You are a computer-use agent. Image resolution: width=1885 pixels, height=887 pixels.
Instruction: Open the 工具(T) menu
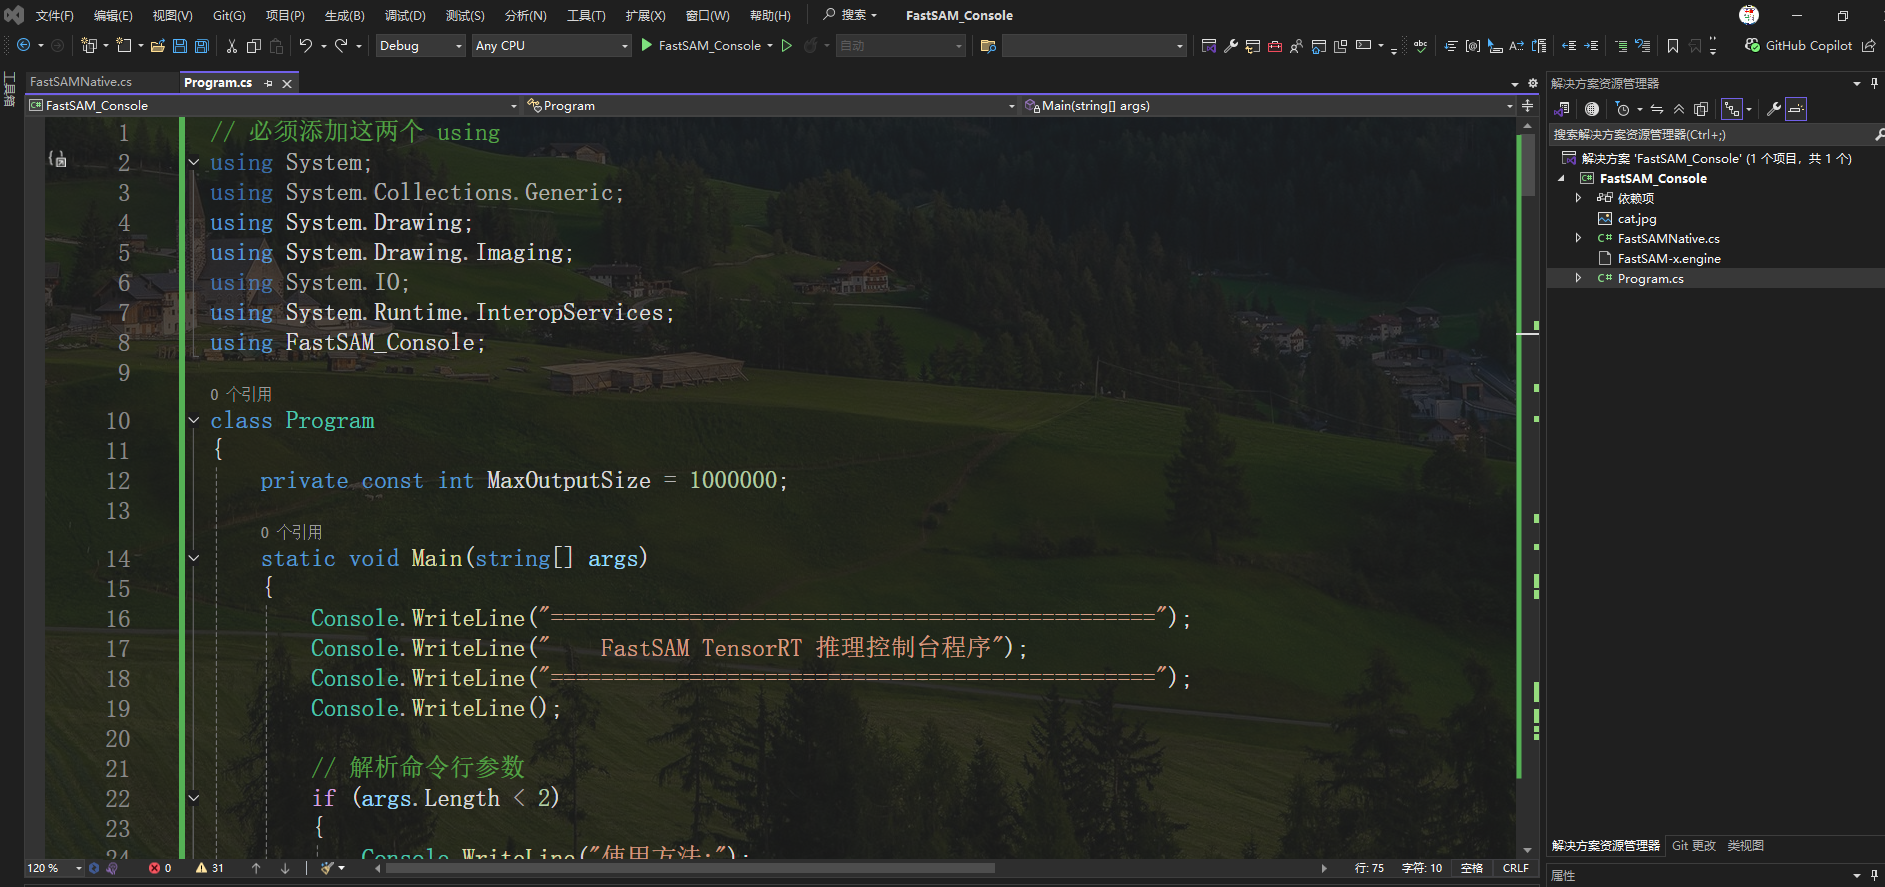click(x=586, y=15)
